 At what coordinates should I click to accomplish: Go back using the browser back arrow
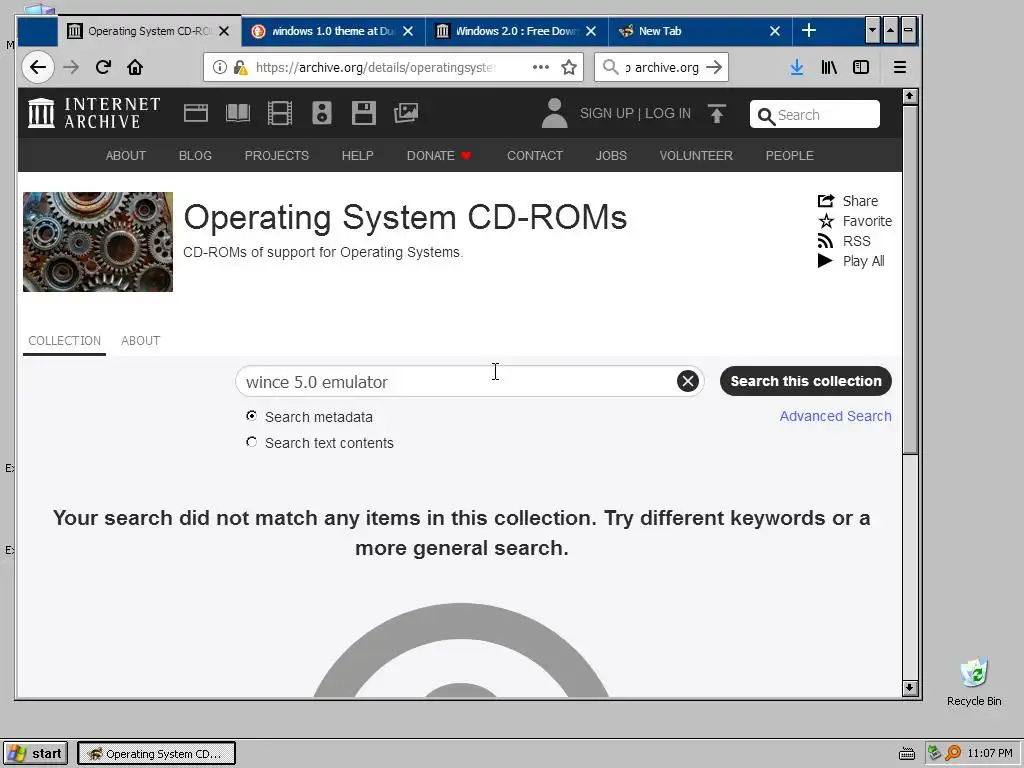(x=38, y=67)
